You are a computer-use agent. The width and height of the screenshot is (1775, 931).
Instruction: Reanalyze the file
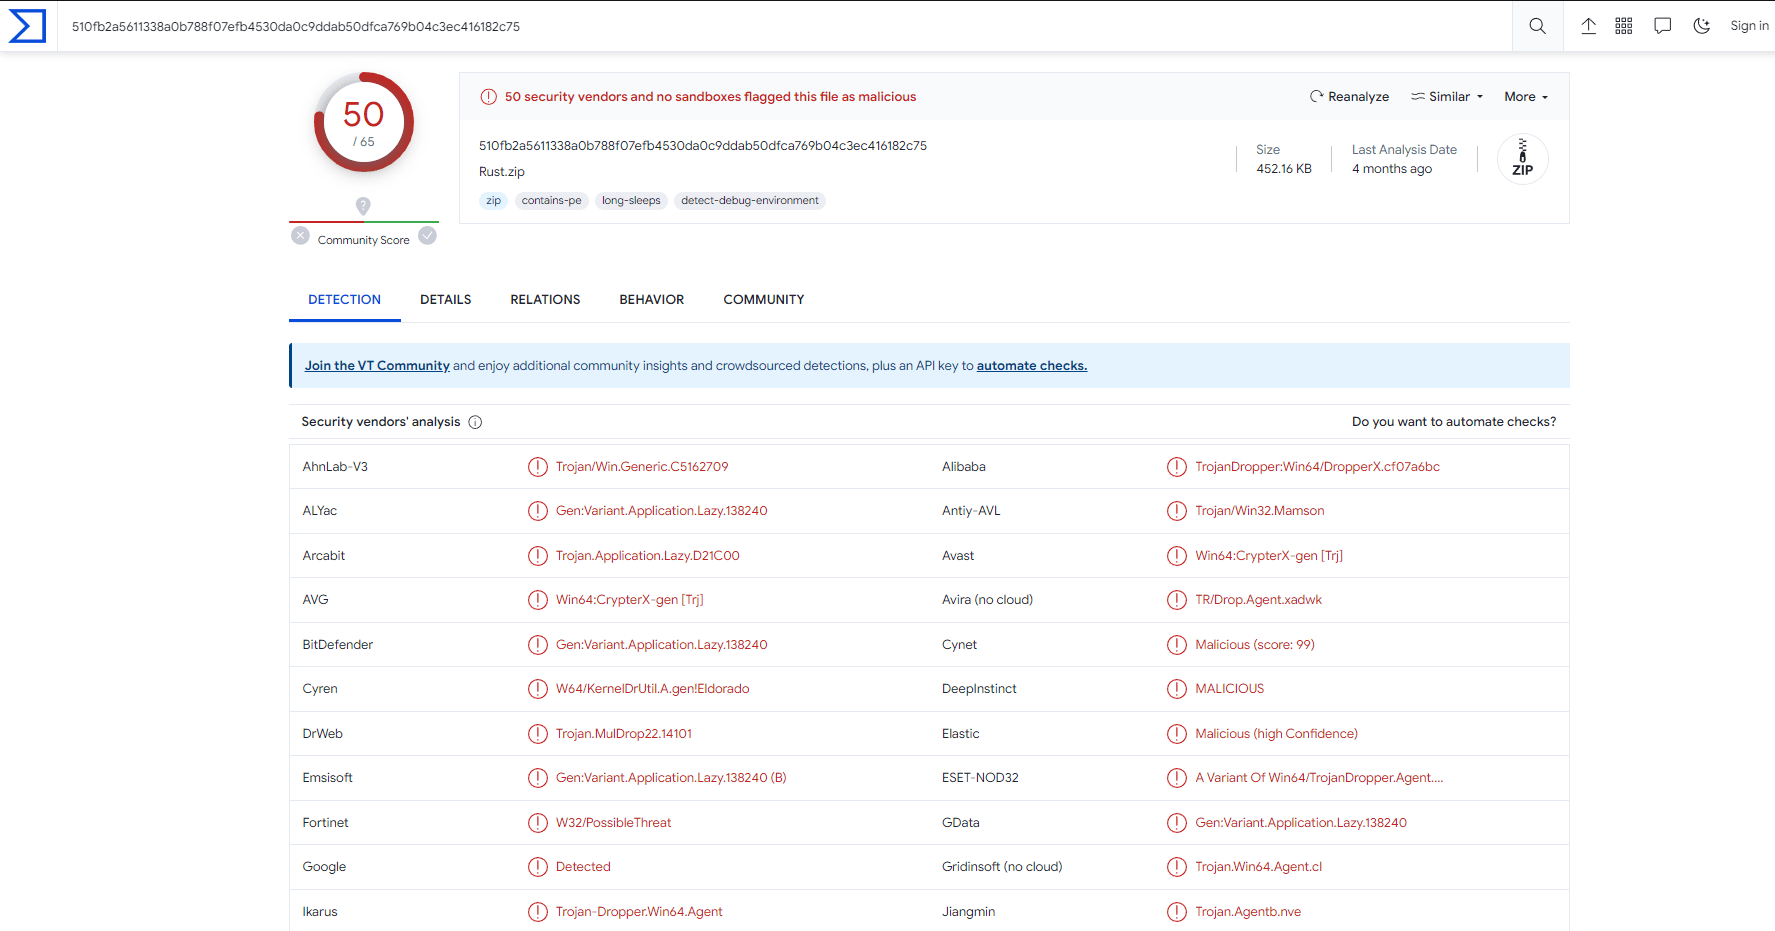coord(1349,97)
